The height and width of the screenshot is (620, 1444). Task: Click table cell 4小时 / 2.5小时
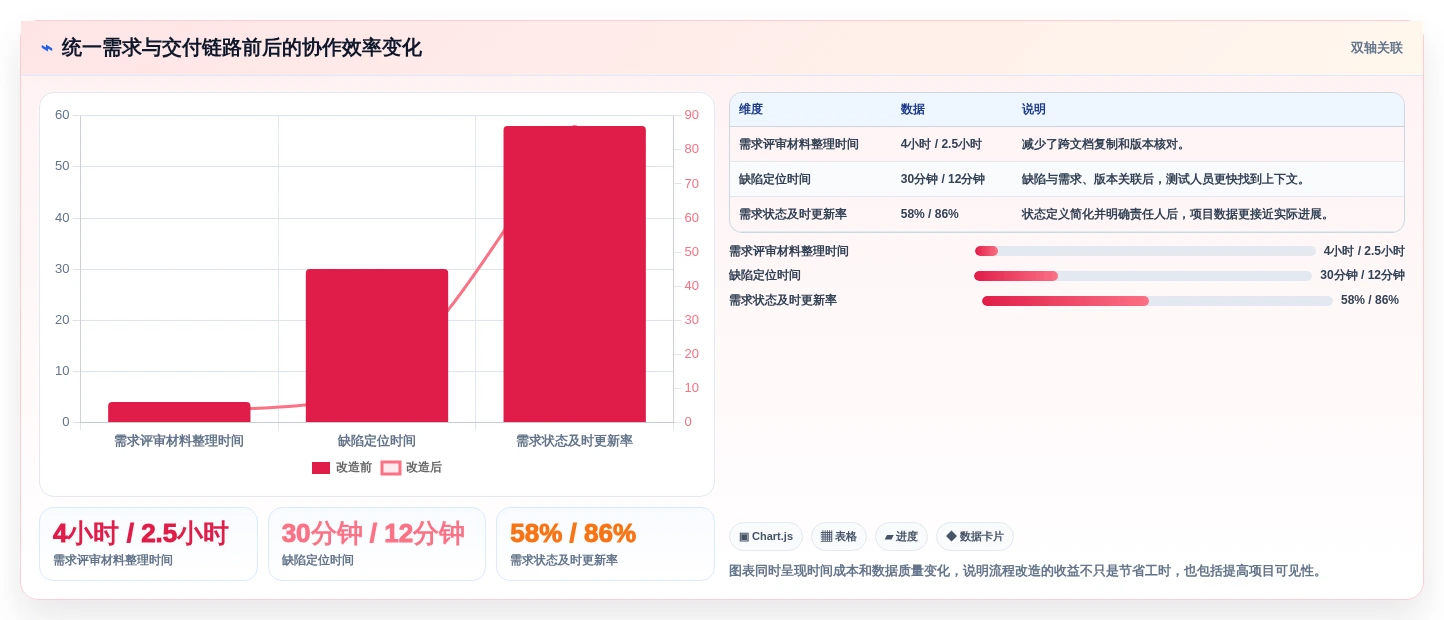[941, 144]
